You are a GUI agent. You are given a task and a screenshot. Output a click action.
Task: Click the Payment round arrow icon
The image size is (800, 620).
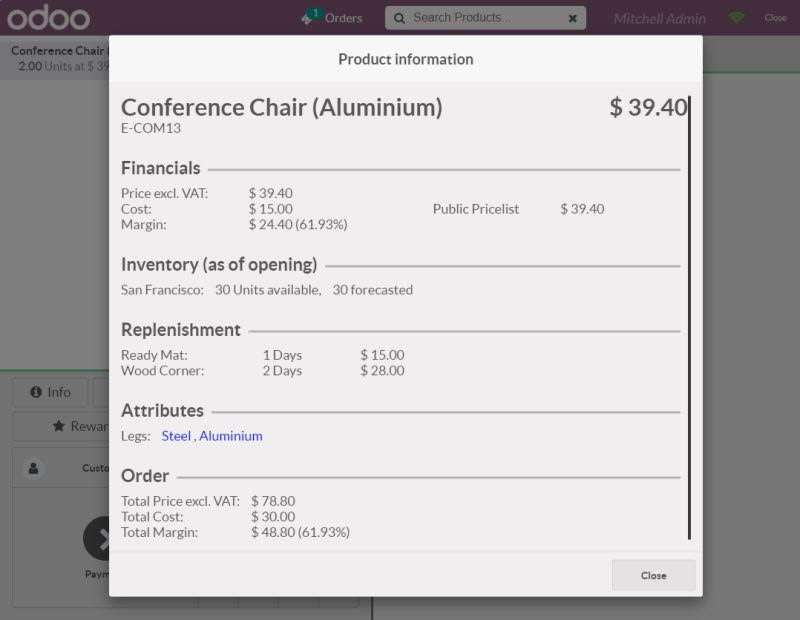98,538
